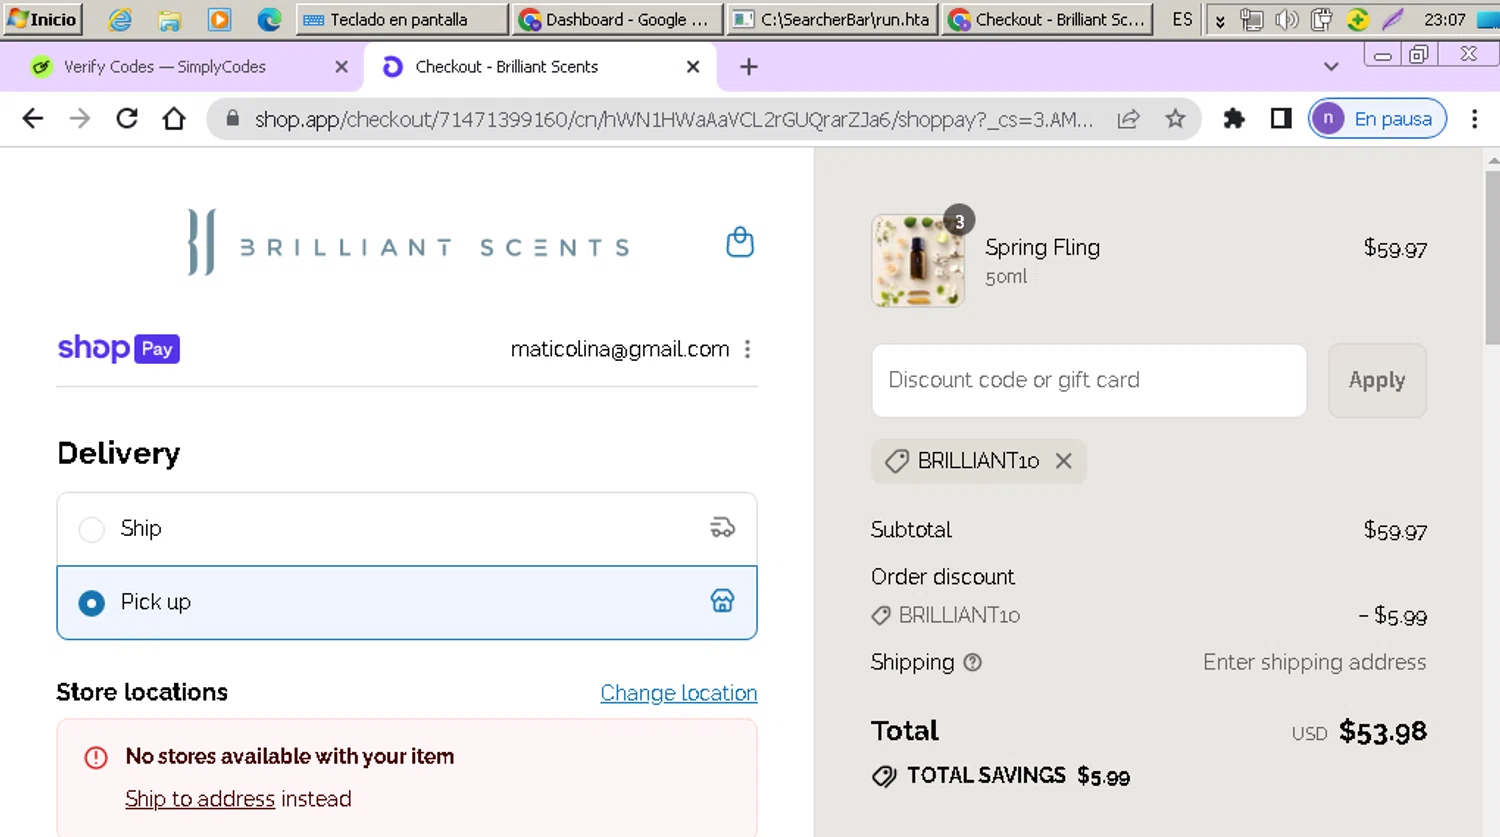1500x837 pixels.
Task: Expand hidden system tray icons
Action: pos(1220,20)
